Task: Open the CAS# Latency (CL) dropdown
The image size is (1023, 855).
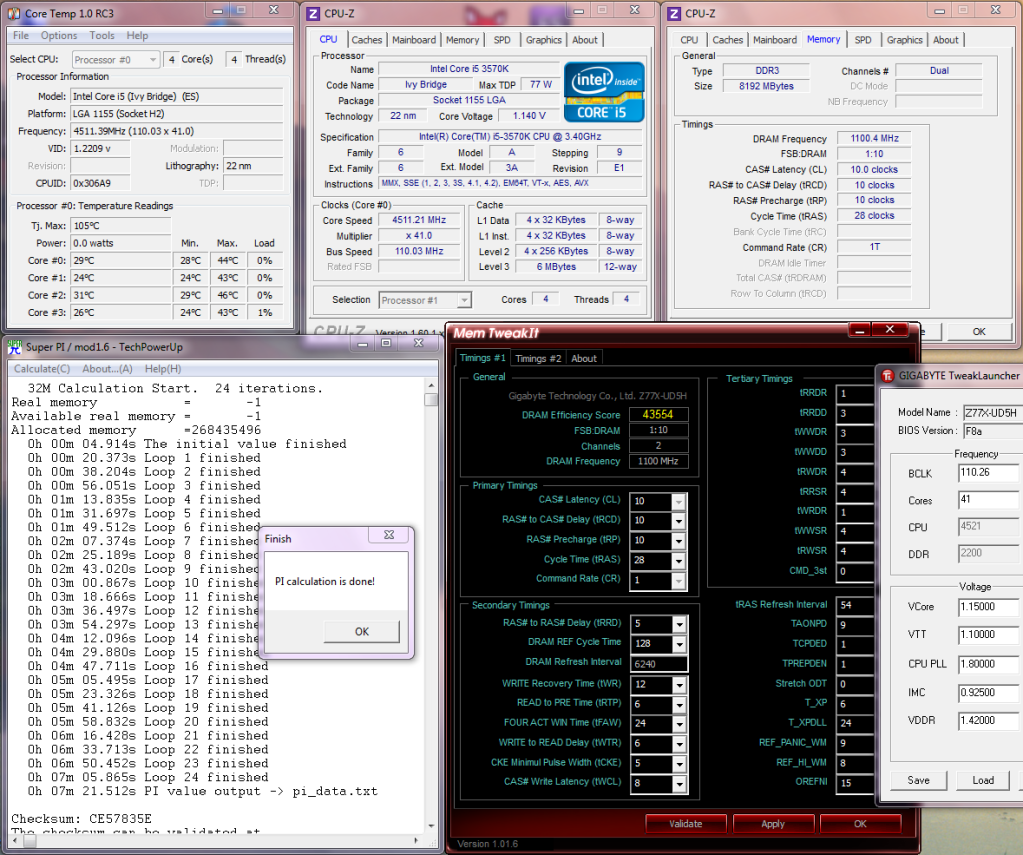Action: tap(679, 500)
